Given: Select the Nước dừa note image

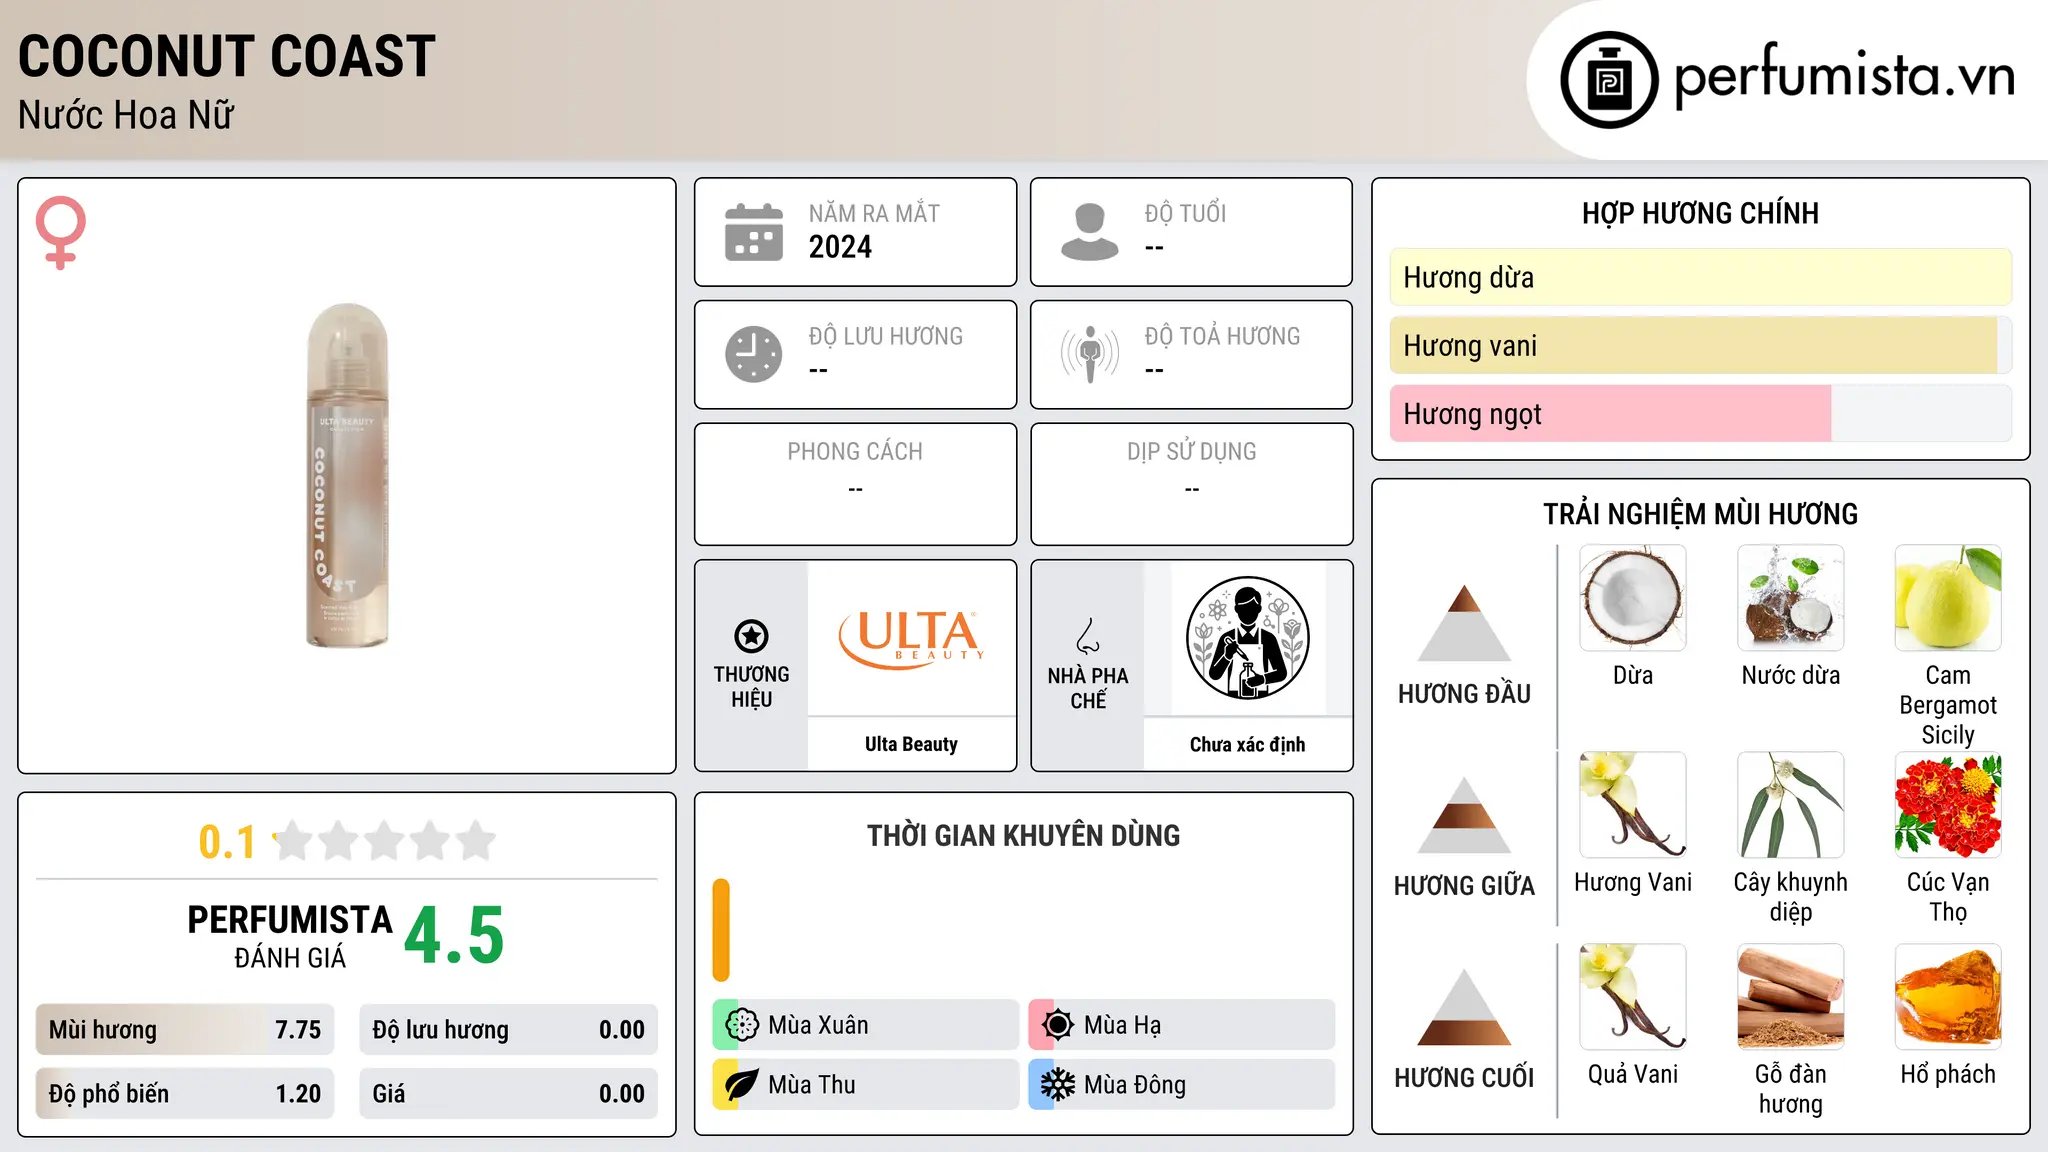Looking at the screenshot, I should click(1791, 598).
